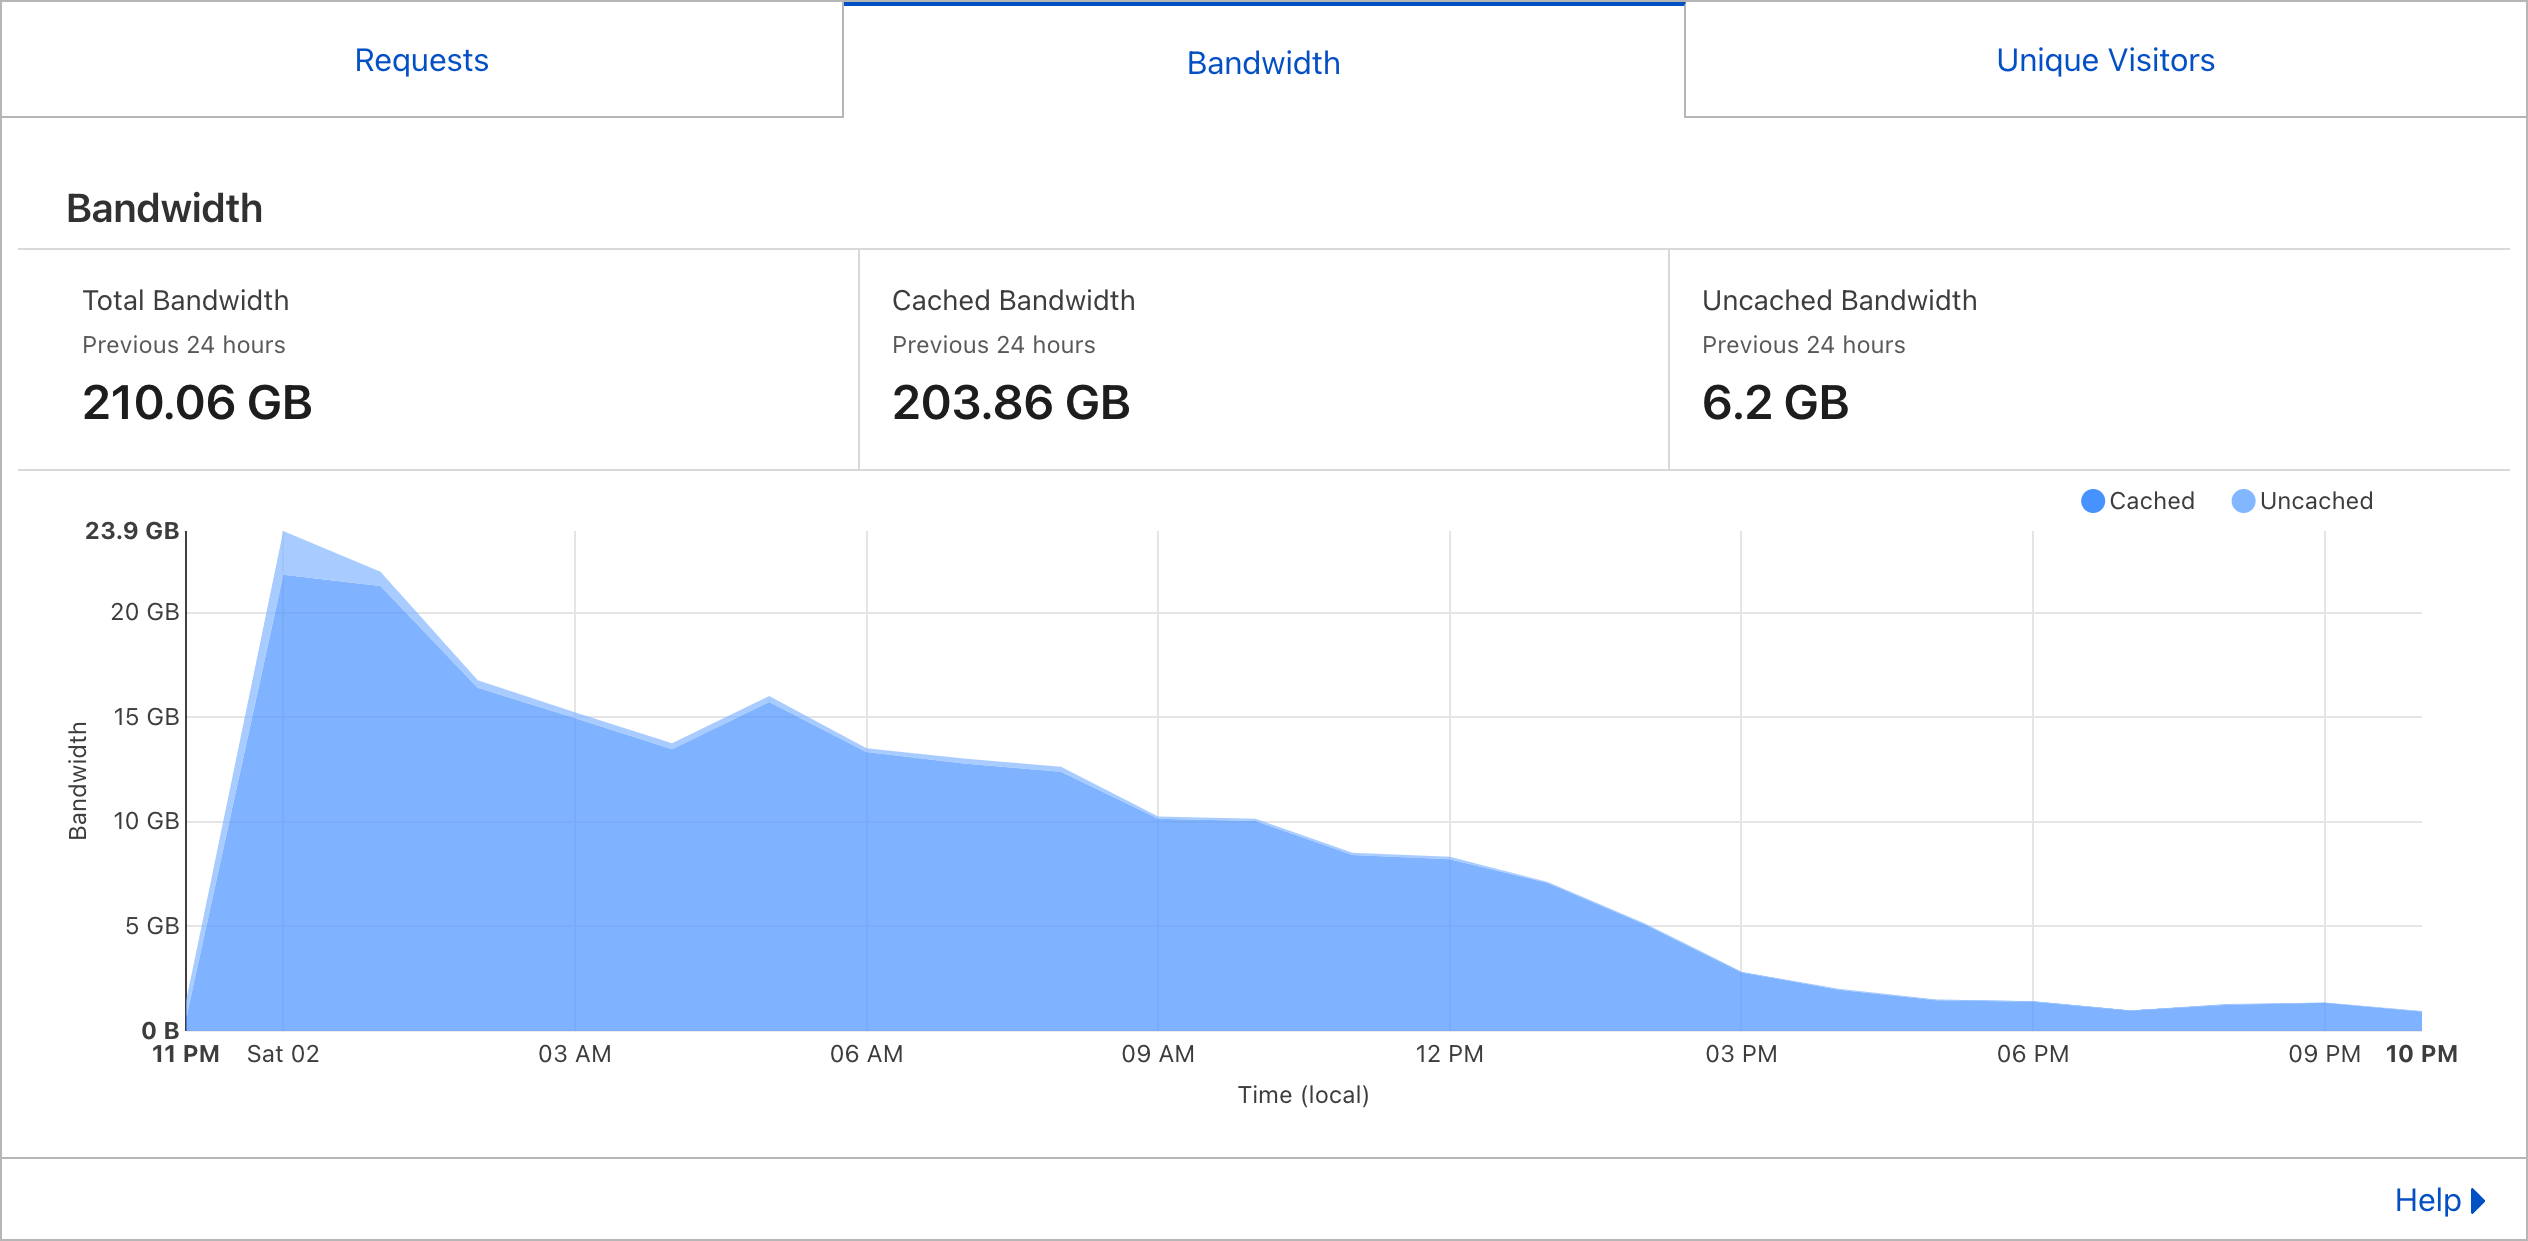The width and height of the screenshot is (2528, 1241).
Task: Toggle the Uncached series legend label
Action: click(2316, 501)
